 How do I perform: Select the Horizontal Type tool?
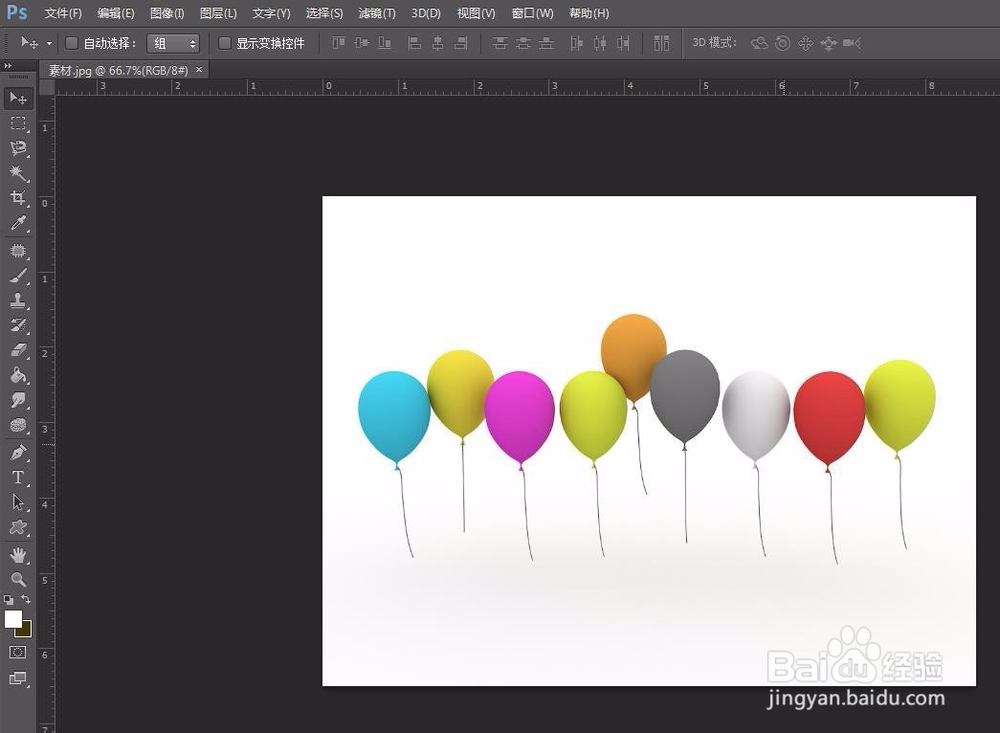18,478
